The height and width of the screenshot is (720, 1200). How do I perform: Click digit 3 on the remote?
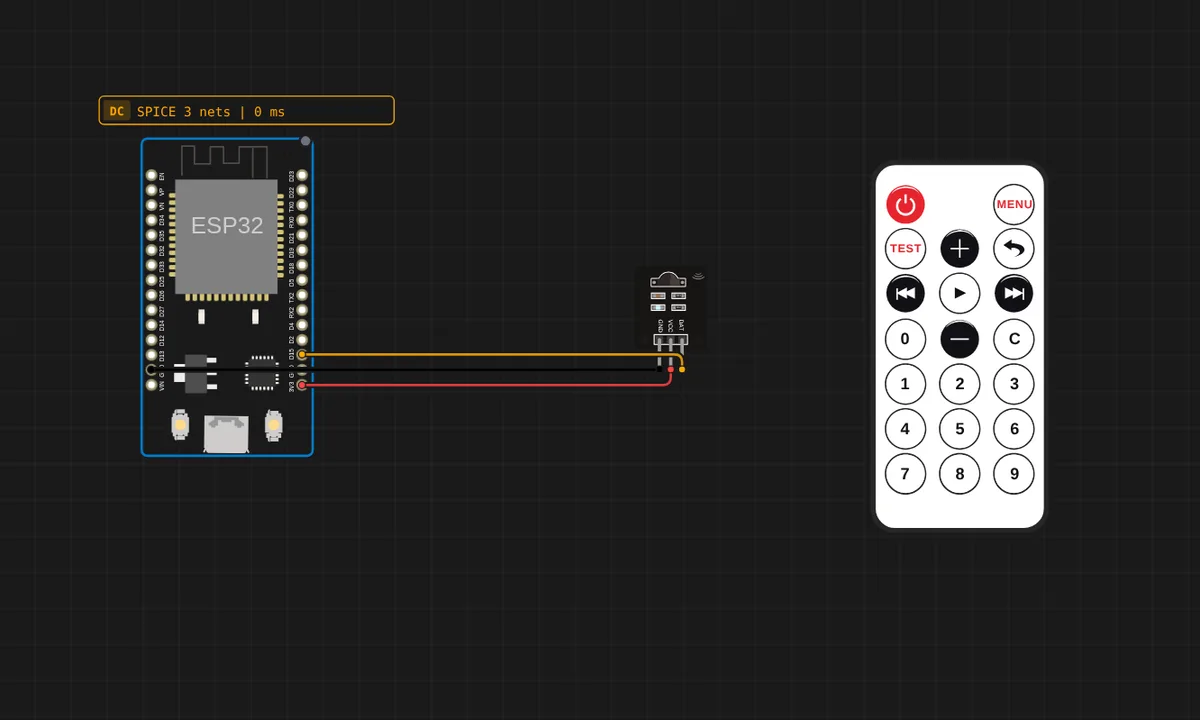tap(1014, 384)
